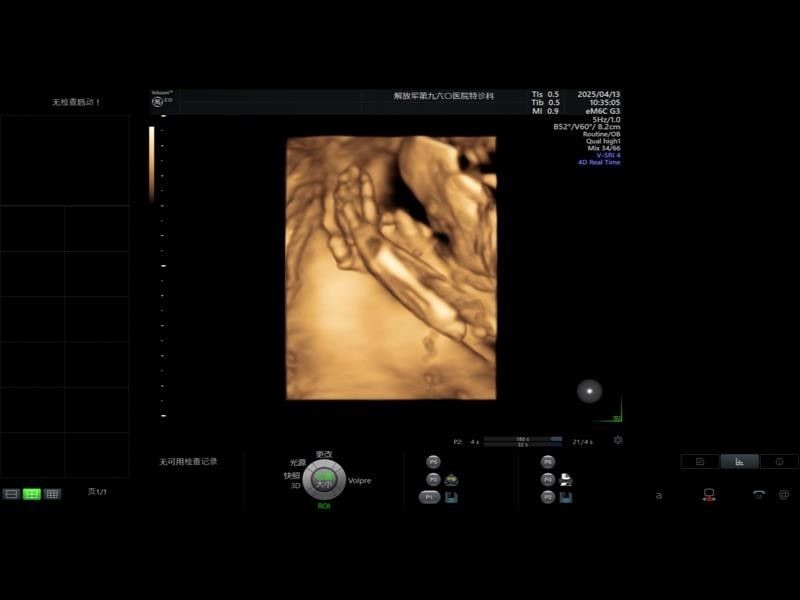Select the green two-column clipboard layout
Image resolution: width=800 pixels, height=600 pixels.
tap(32, 494)
